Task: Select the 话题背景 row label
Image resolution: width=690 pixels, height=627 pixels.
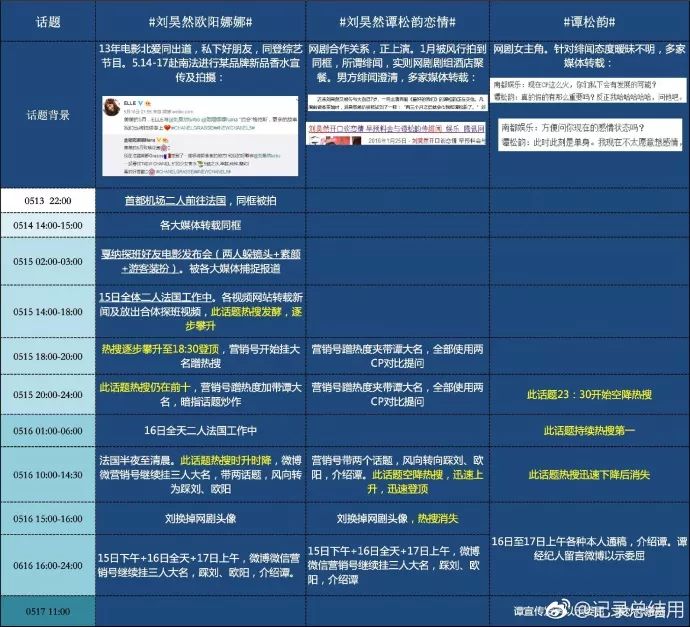Action: point(48,115)
